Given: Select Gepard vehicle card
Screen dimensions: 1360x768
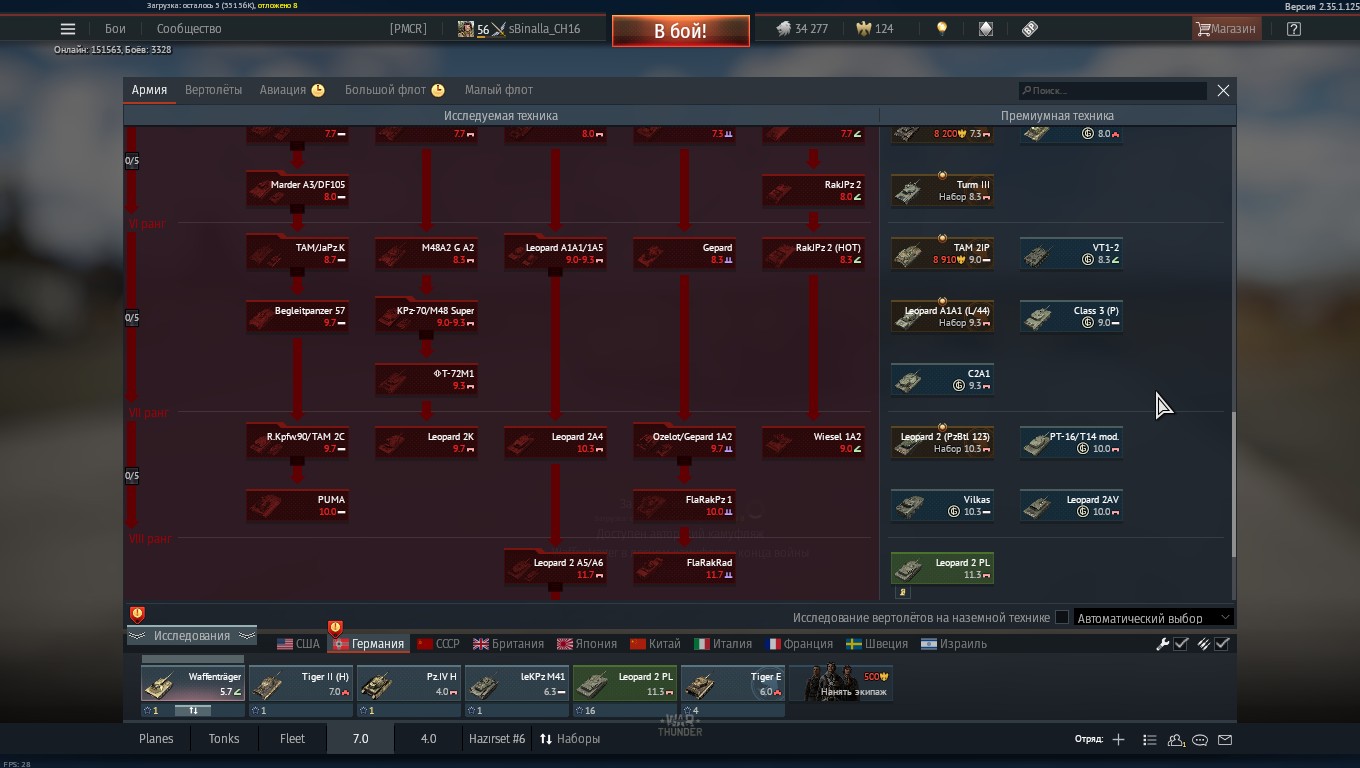Looking at the screenshot, I should (684, 253).
